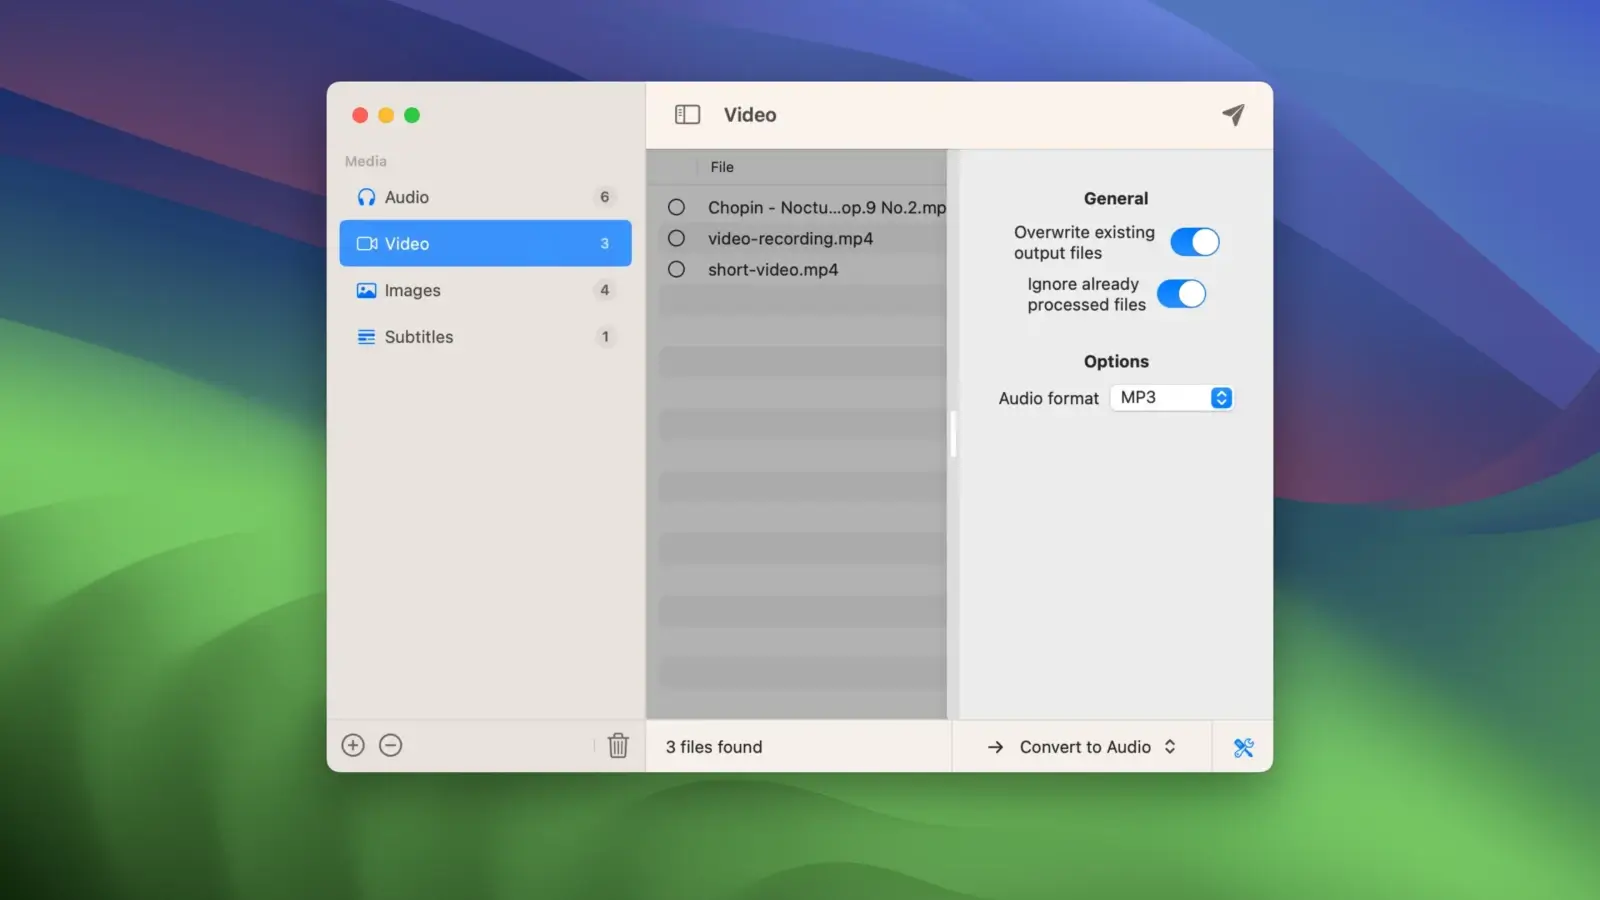Viewport: 1600px width, 900px height.
Task: Turn off Ignore already processed files
Action: click(1181, 294)
